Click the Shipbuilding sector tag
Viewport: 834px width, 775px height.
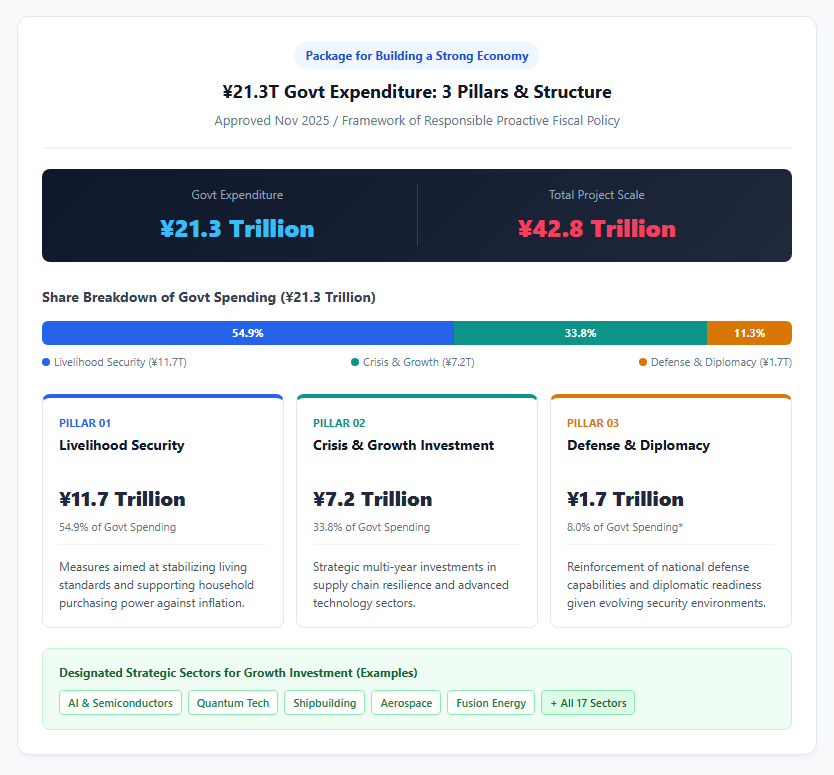[324, 703]
